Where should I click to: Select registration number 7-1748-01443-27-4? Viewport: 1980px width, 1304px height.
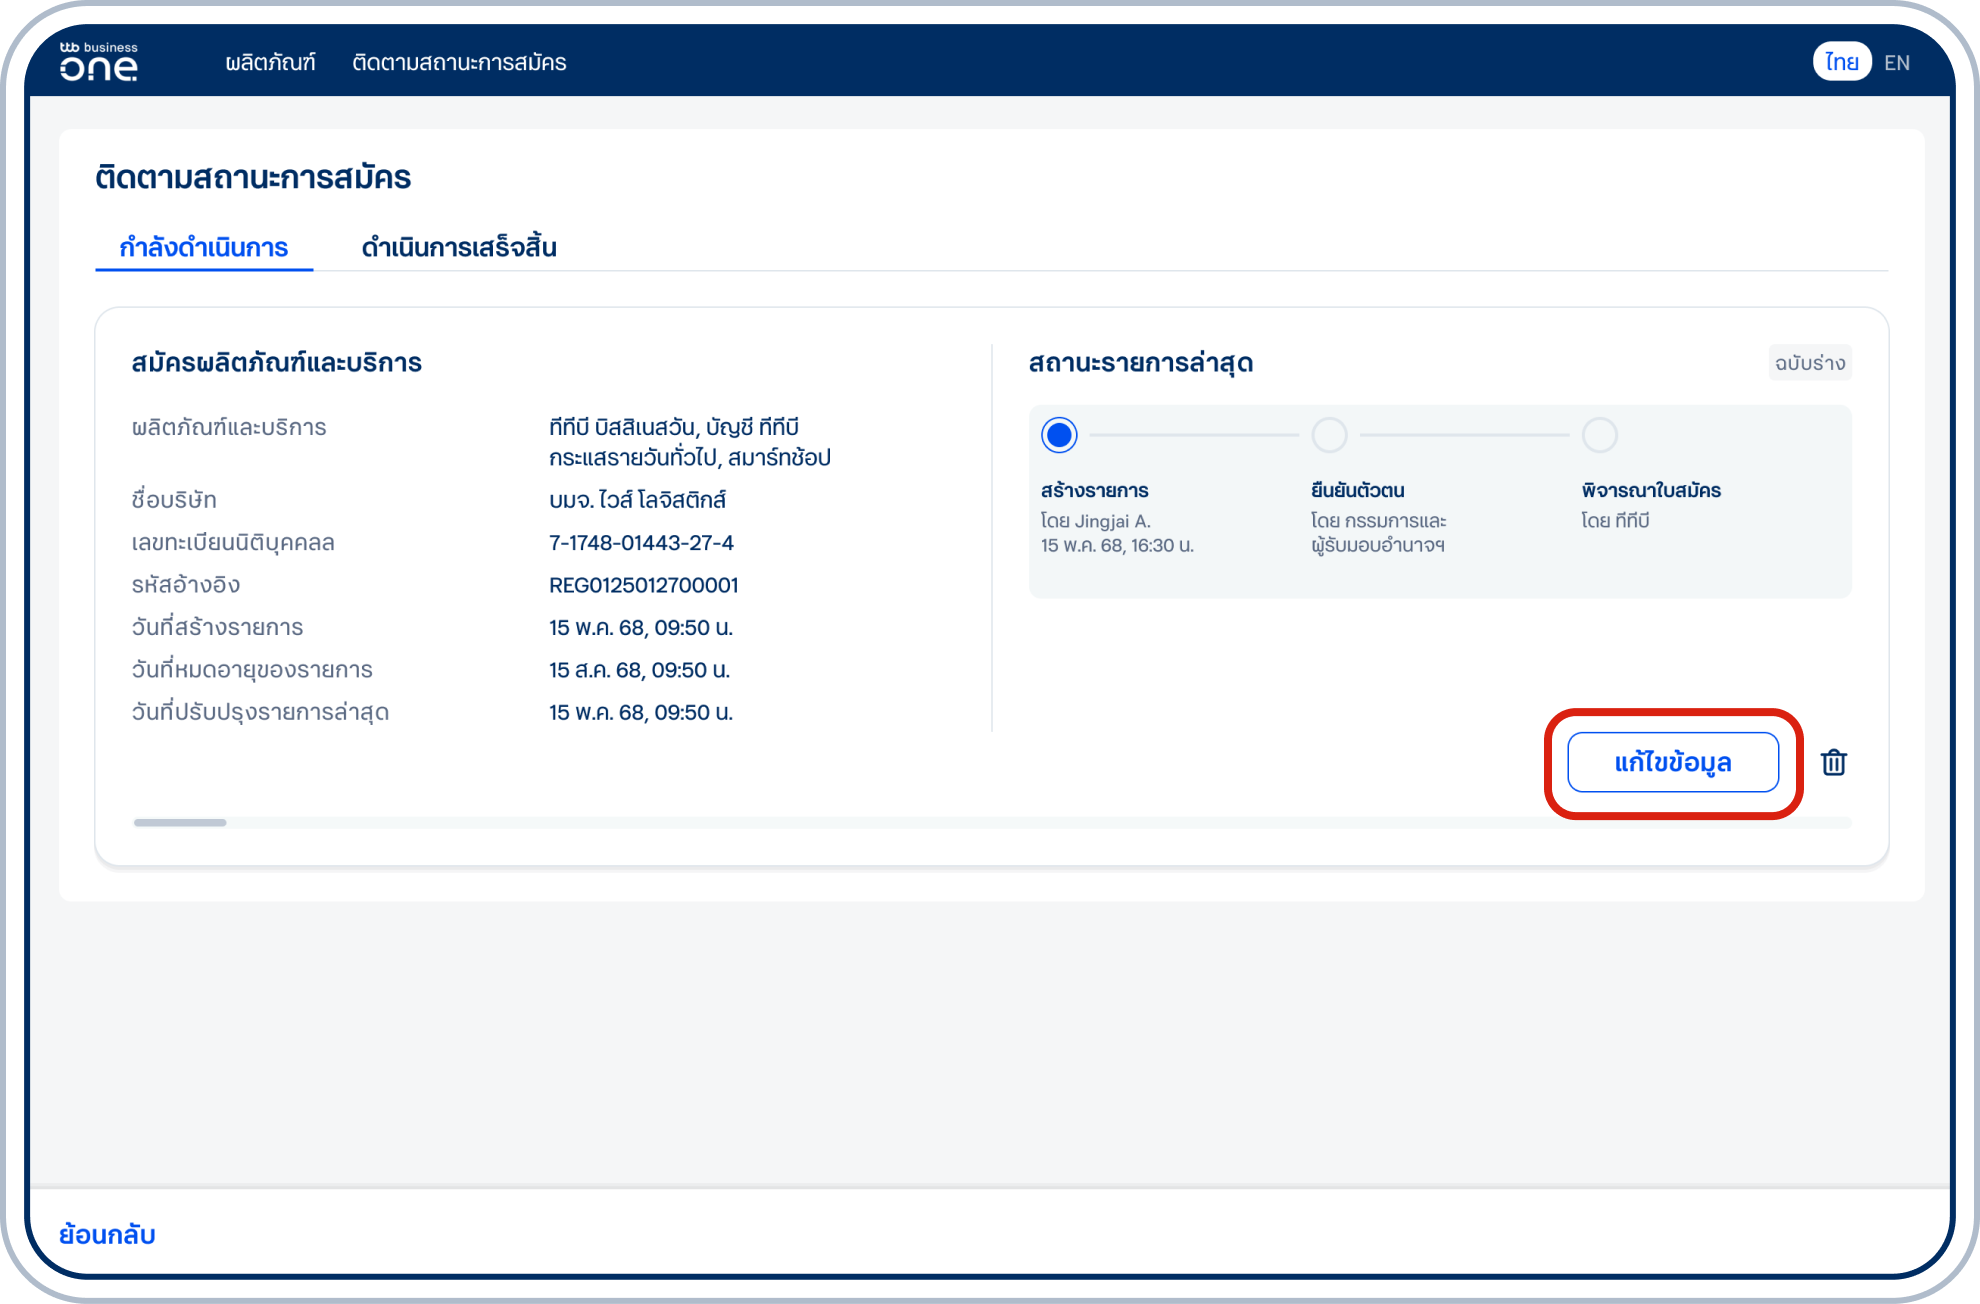coord(641,543)
